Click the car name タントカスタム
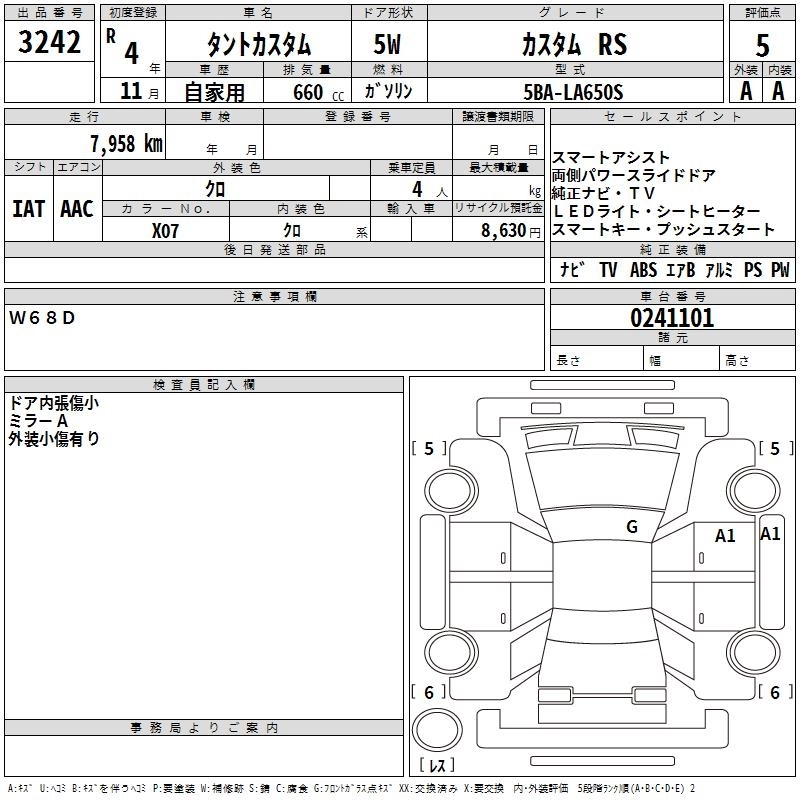Screen dimensions: 800x800 258,45
